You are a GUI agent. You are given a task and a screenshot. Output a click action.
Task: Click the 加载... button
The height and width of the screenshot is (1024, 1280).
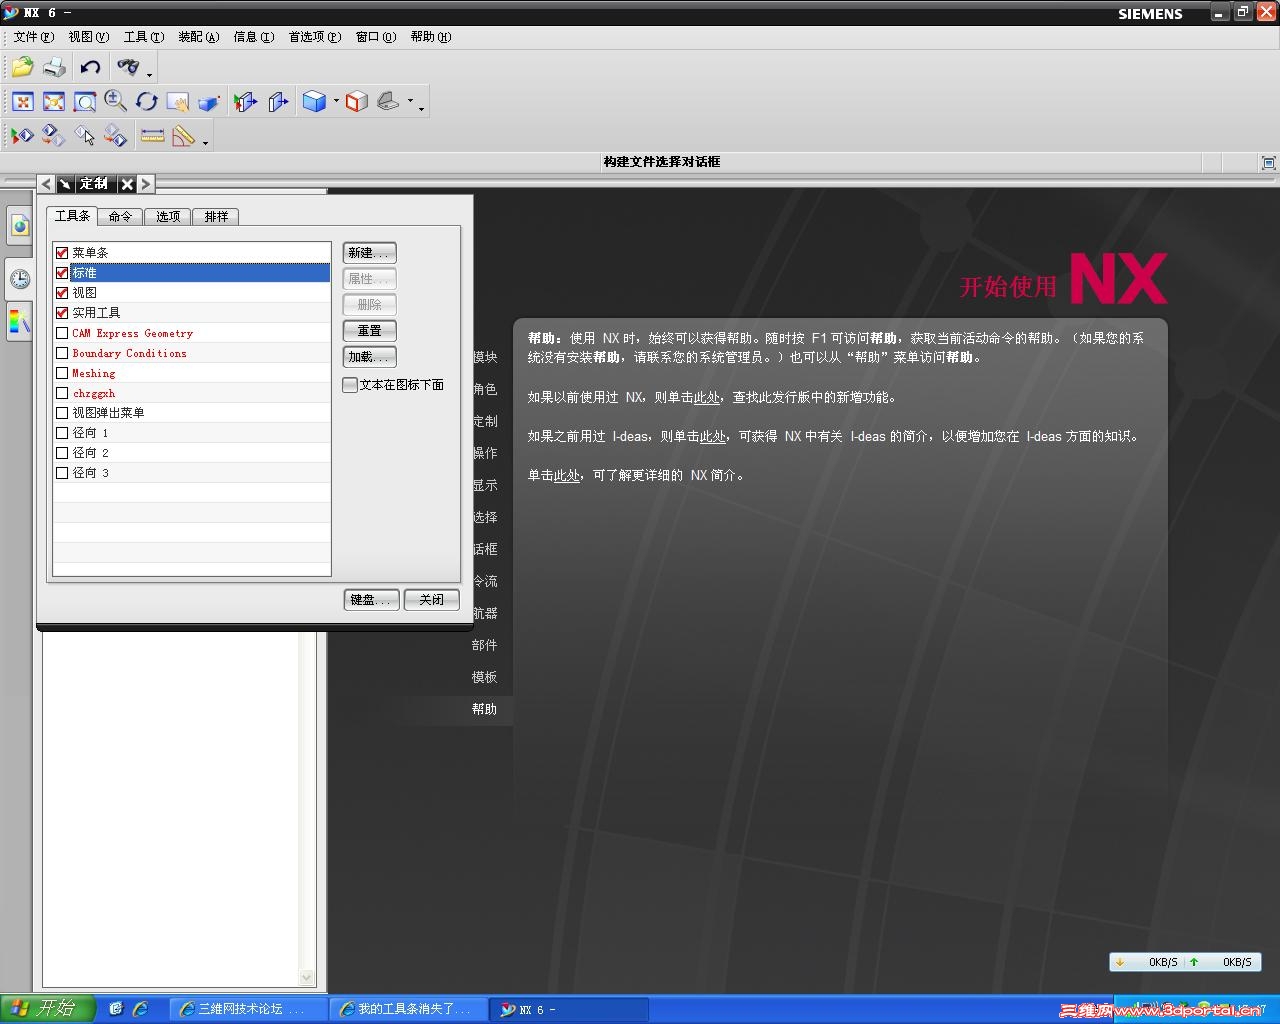[369, 357]
